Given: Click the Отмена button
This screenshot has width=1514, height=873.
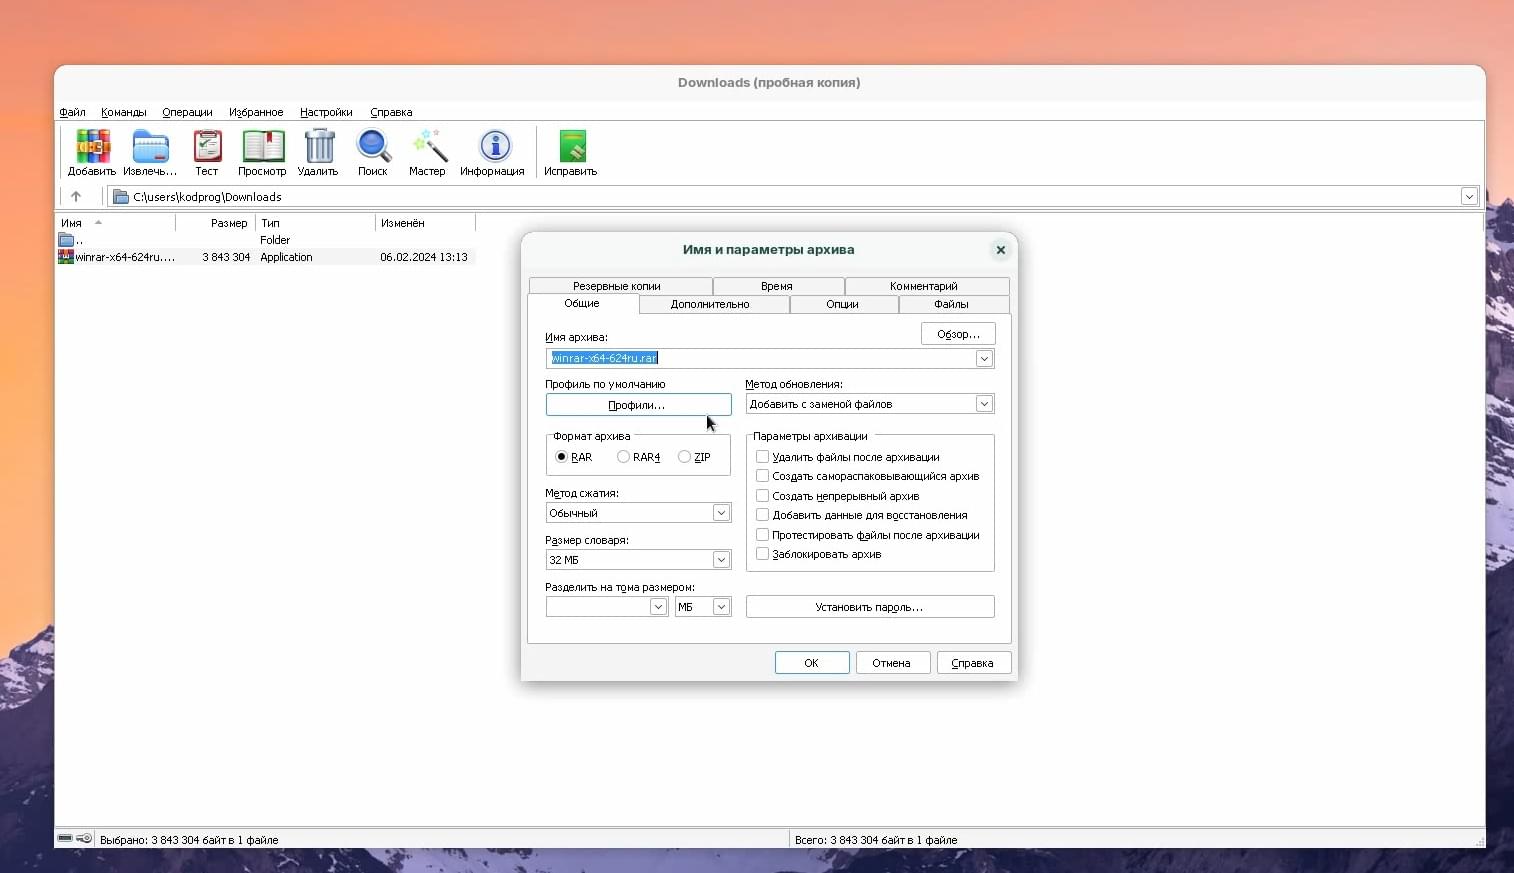Looking at the screenshot, I should click(892, 663).
